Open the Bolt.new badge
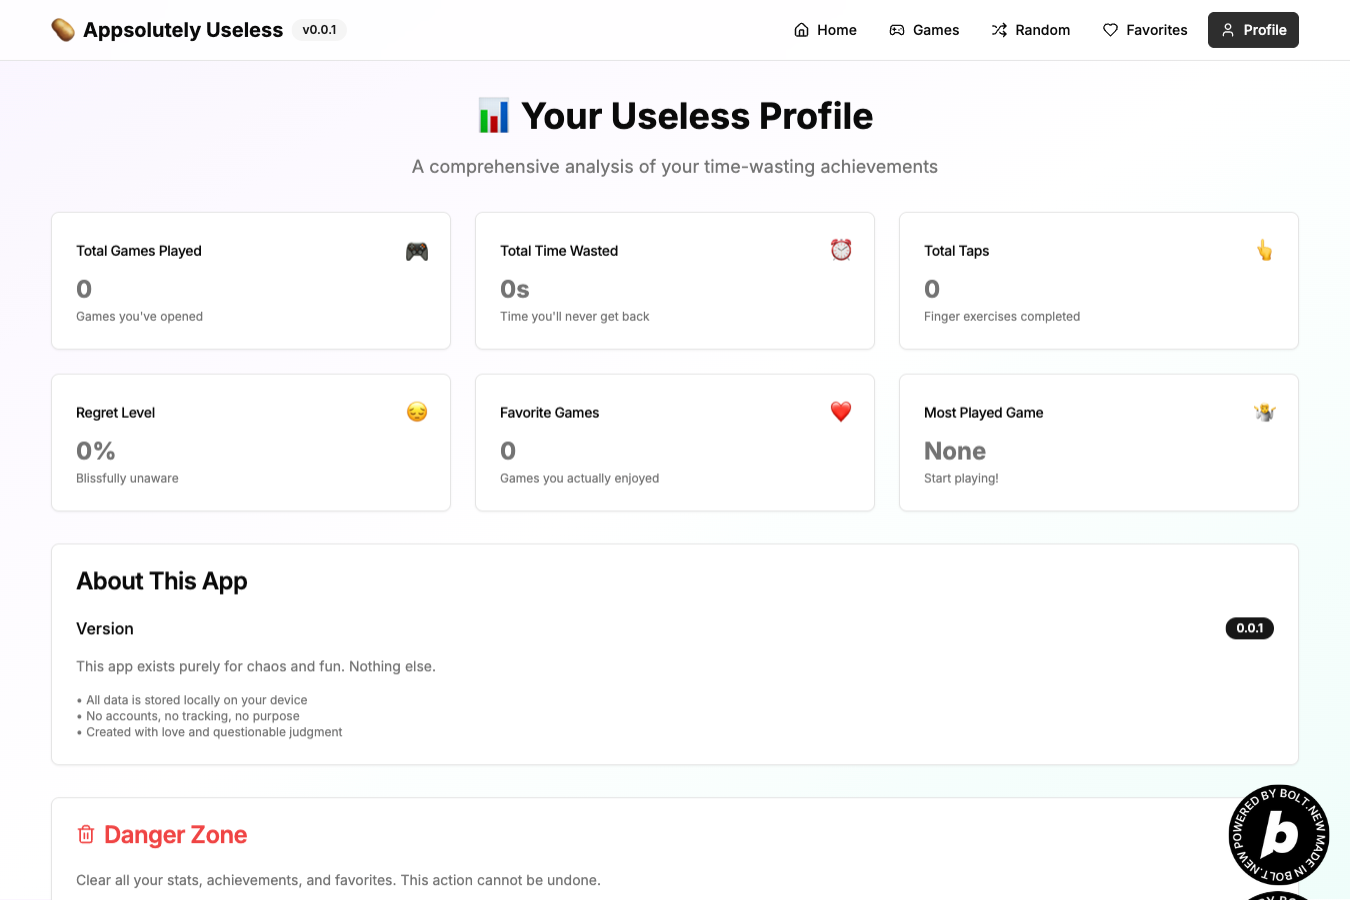Viewport: 1350px width, 900px height. 1278,834
